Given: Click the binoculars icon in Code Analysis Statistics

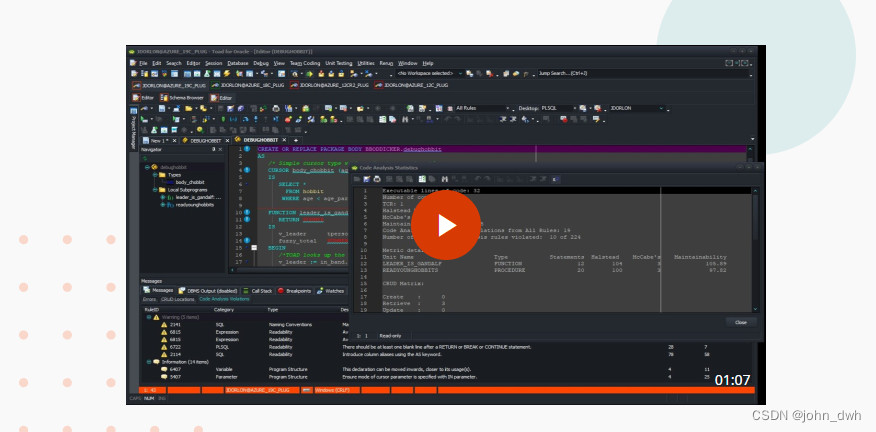Looking at the screenshot, I should tap(445, 179).
